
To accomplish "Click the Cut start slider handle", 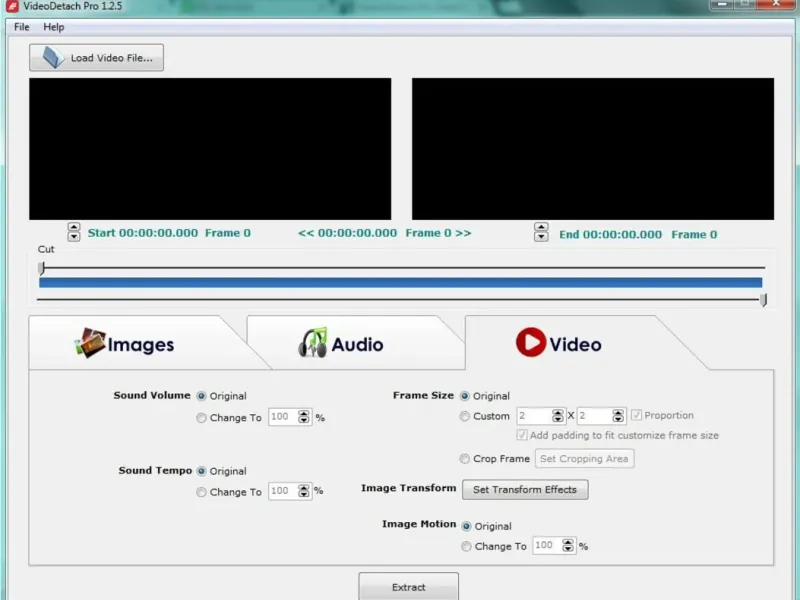I will [41, 268].
